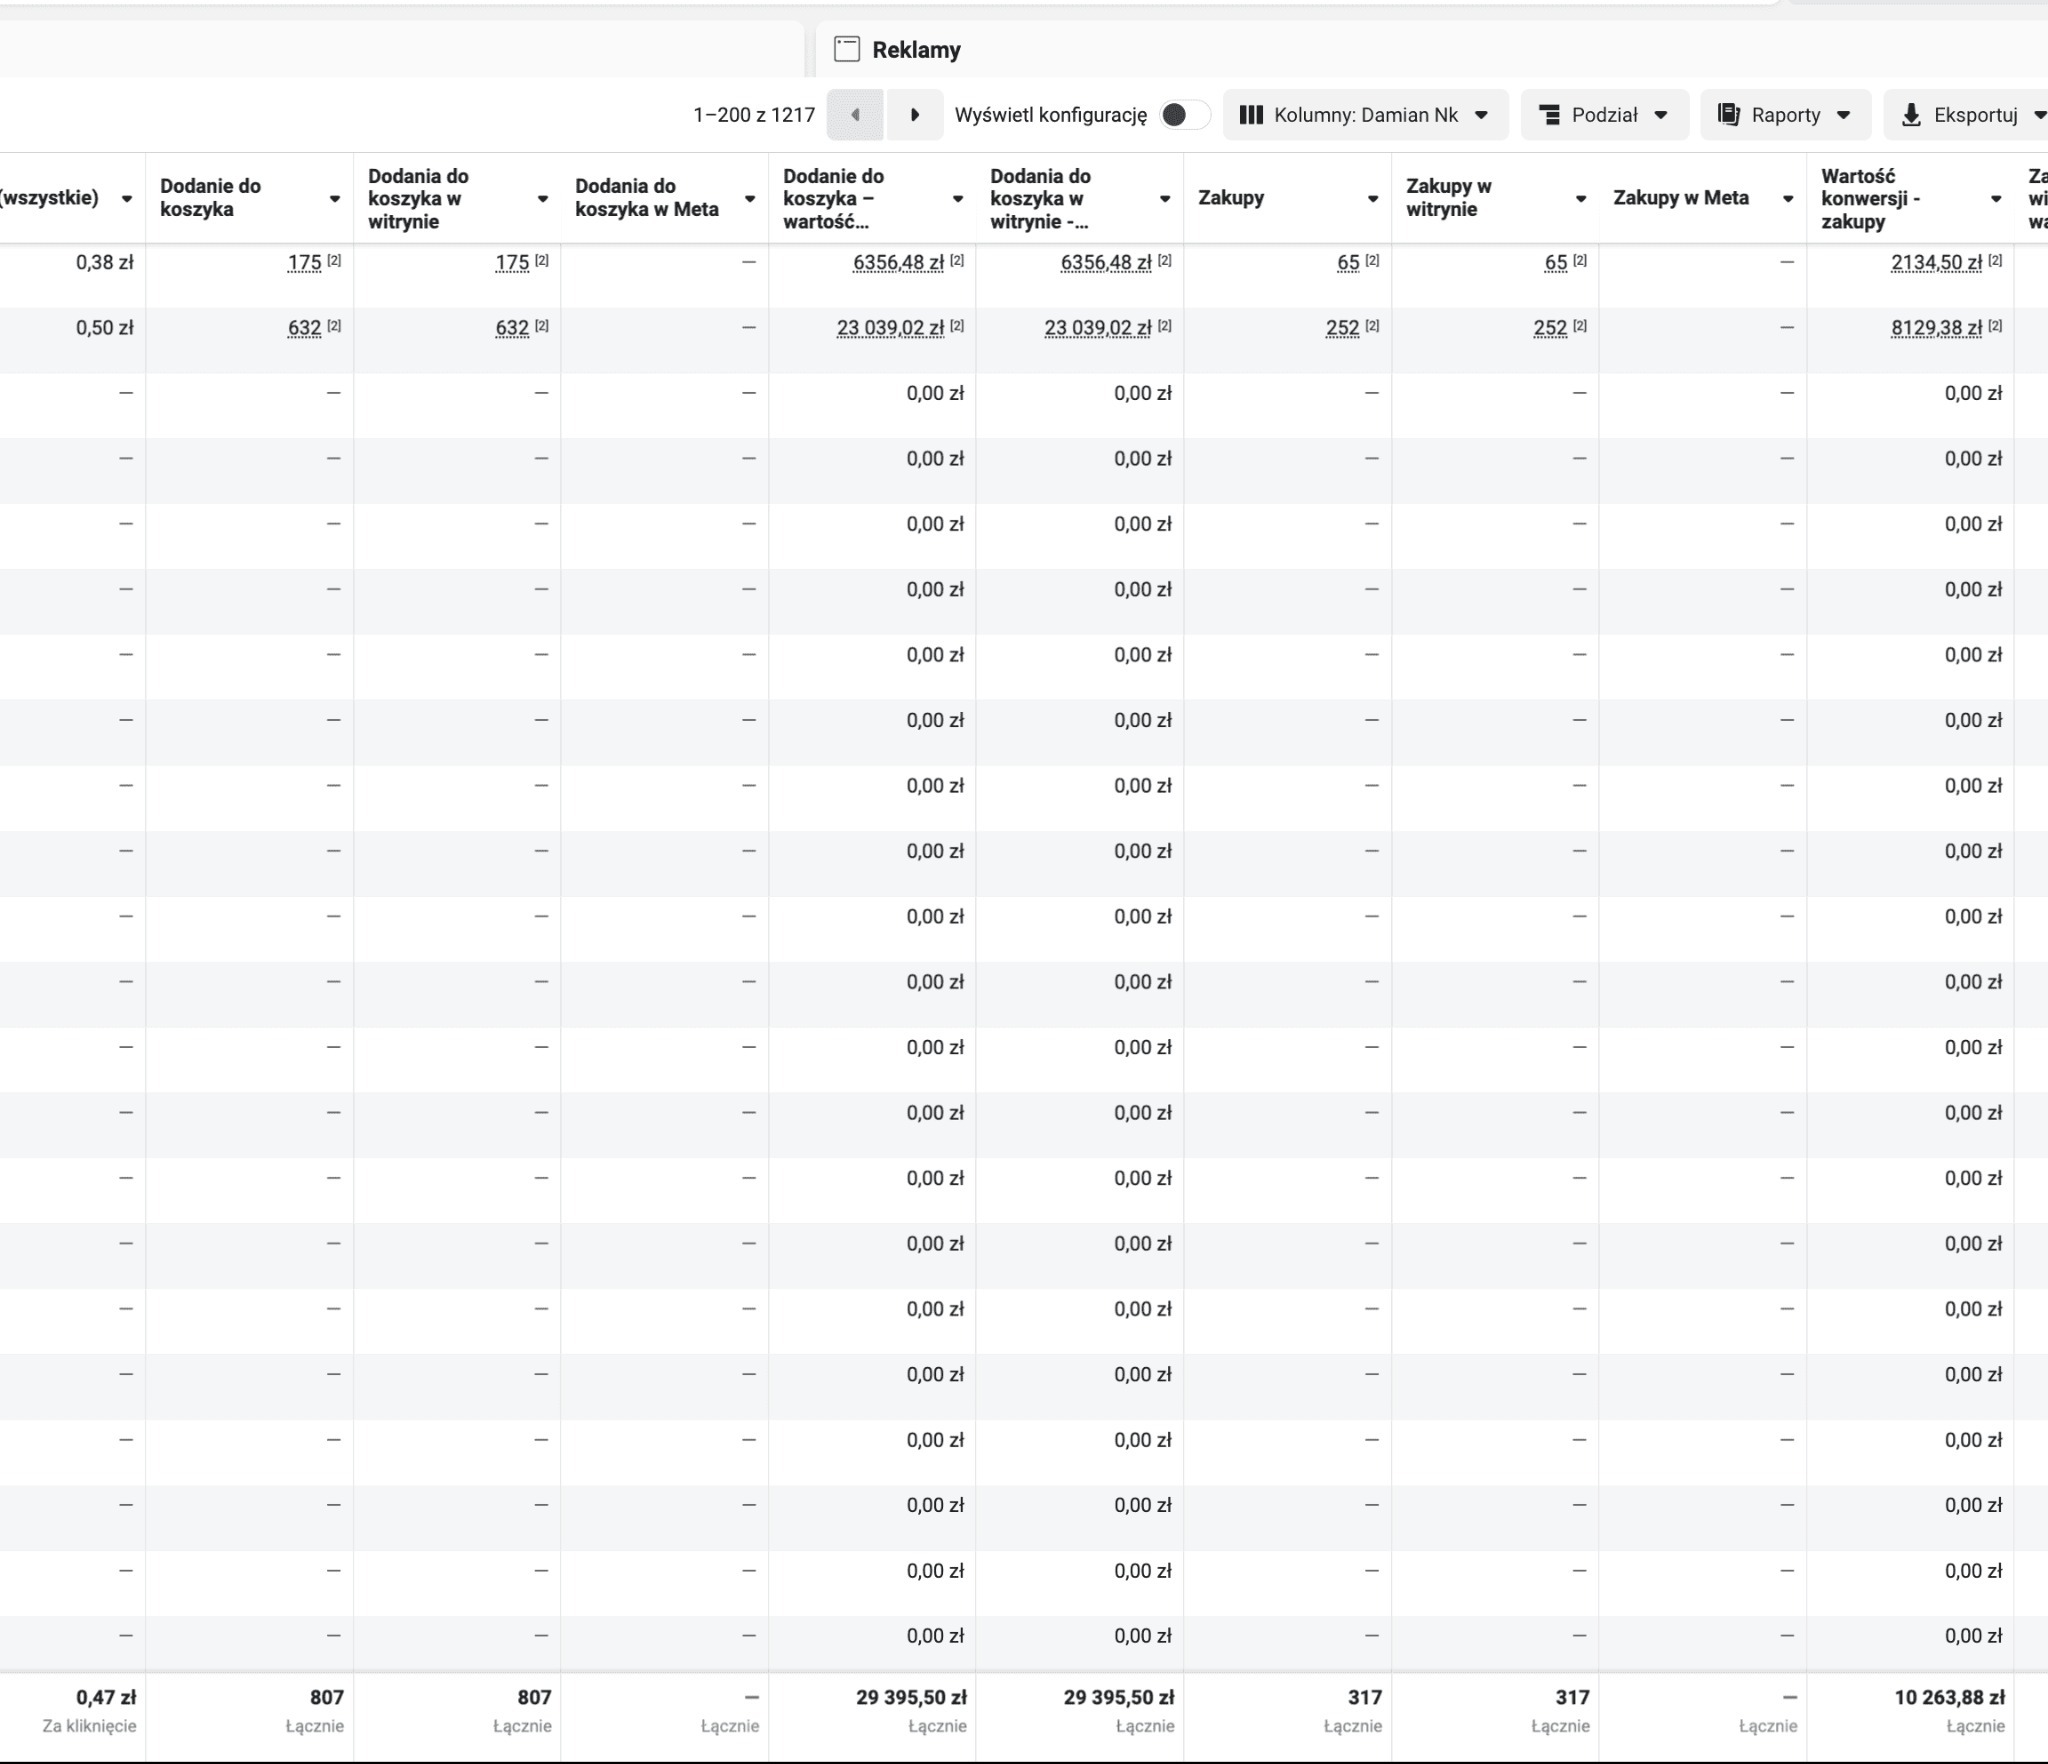Click footnote marker next to 175 in Dodanie do koszyka
Viewport: 2048px width, 1764px height.
[x=334, y=260]
